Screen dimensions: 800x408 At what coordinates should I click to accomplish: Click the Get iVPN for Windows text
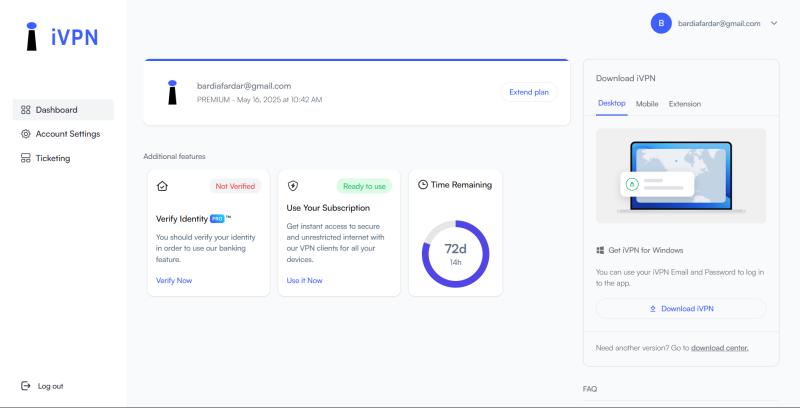[x=646, y=250]
